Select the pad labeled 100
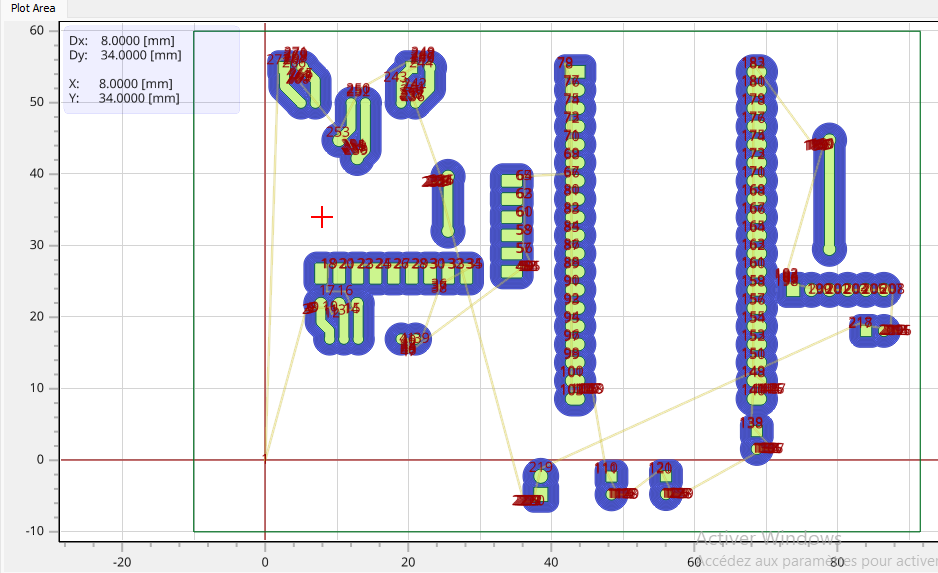The height and width of the screenshot is (573, 938). tap(573, 372)
